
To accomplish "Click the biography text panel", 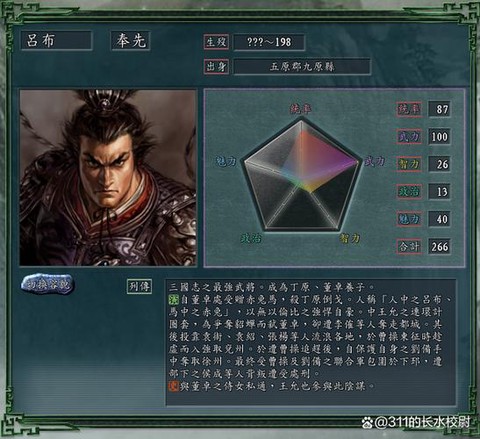I will [311, 343].
